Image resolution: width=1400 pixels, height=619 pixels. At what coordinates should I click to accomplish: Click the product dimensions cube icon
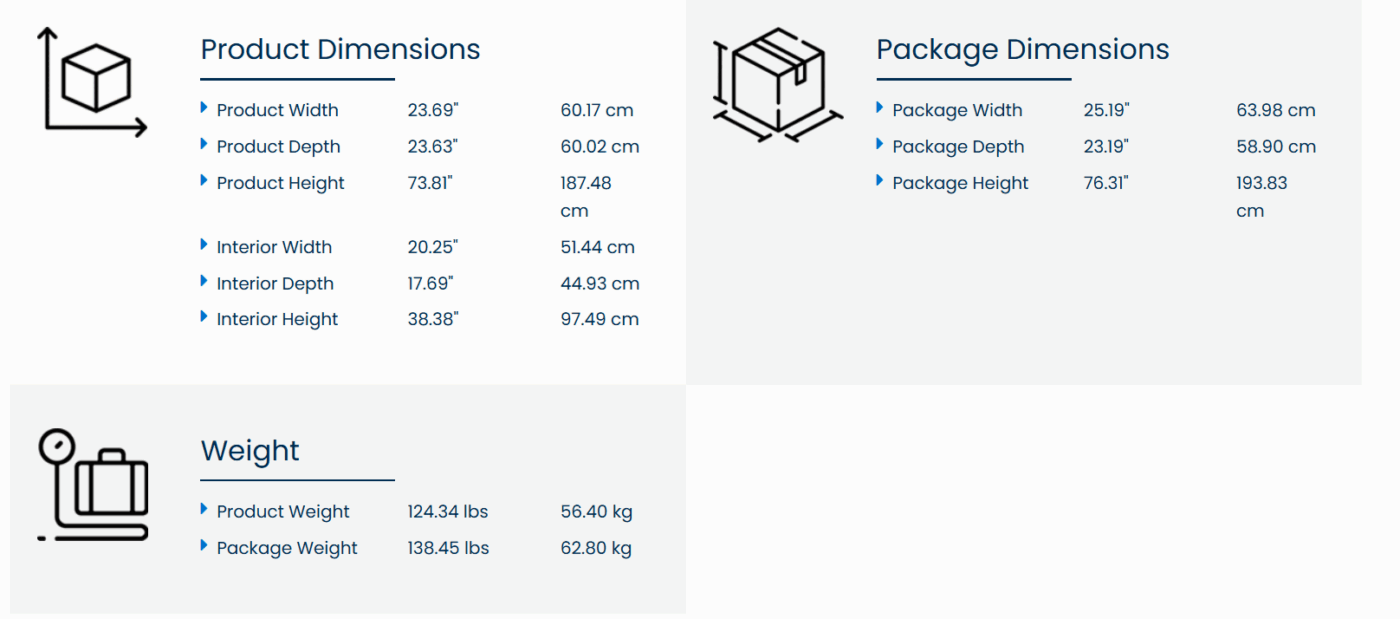tap(92, 80)
